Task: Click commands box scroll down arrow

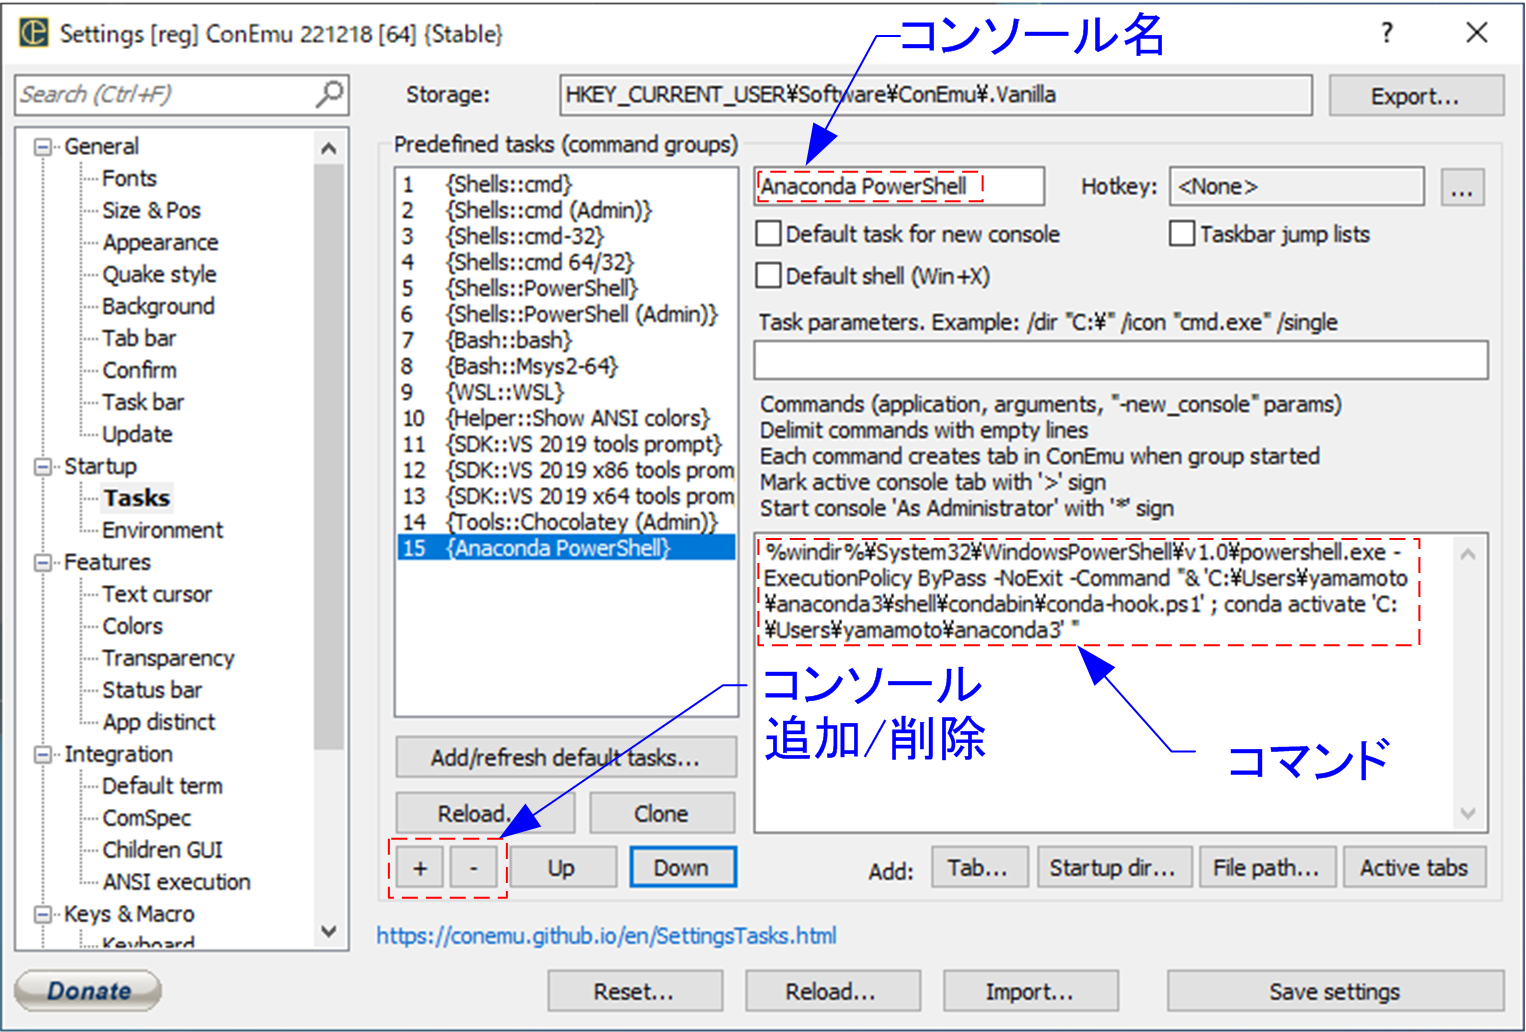Action: [1468, 813]
